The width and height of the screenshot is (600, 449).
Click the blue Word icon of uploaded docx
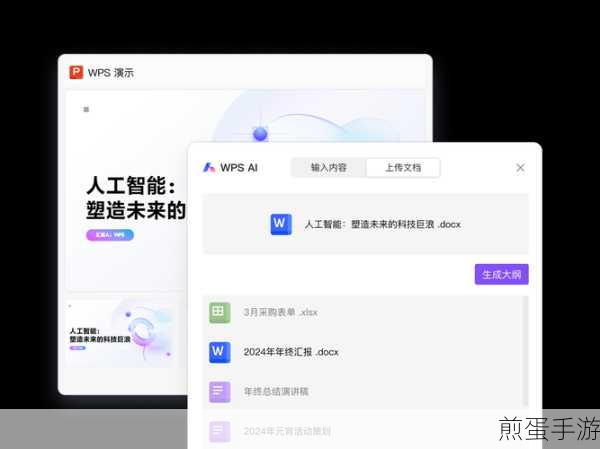tap(281, 224)
